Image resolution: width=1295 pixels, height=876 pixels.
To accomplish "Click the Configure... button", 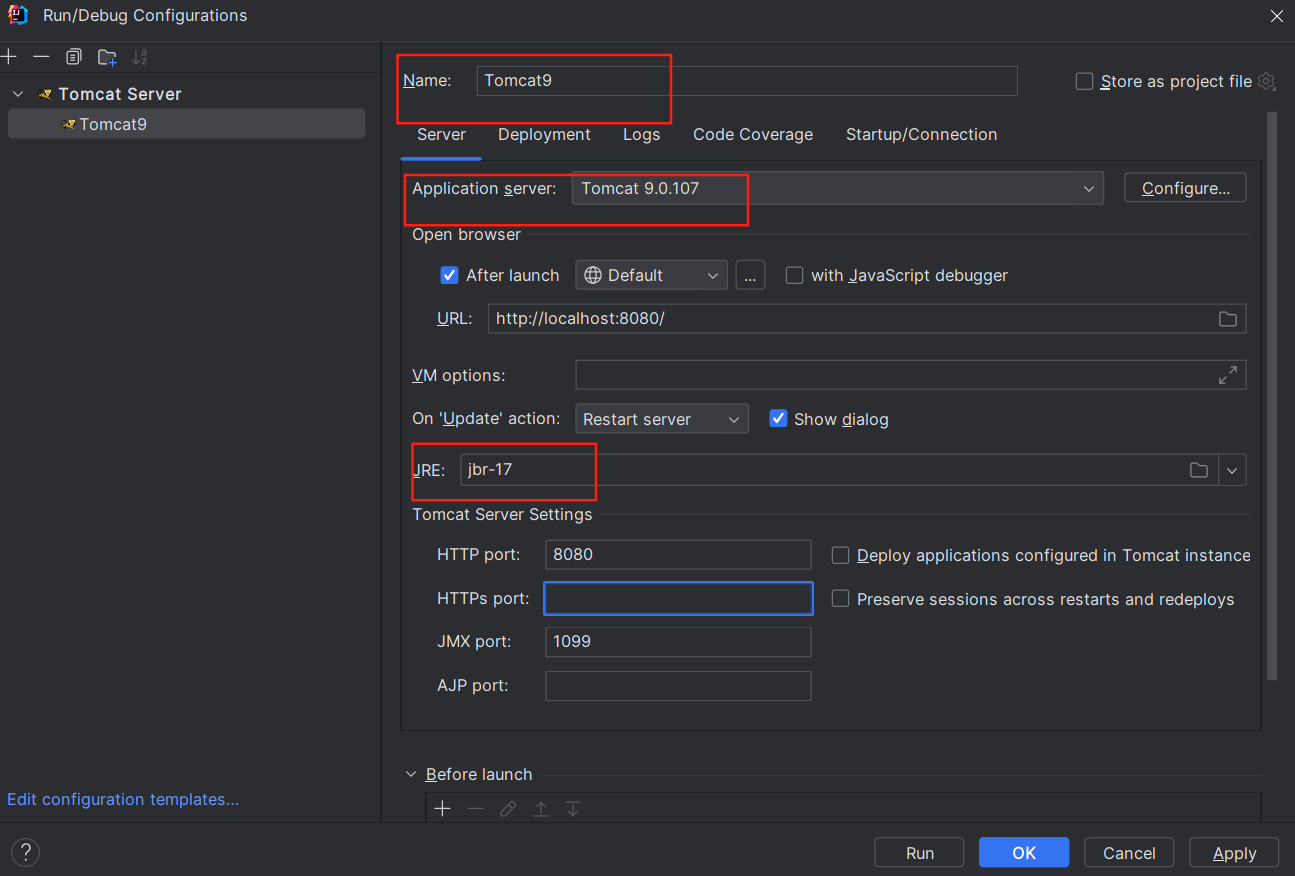I will pos(1185,188).
